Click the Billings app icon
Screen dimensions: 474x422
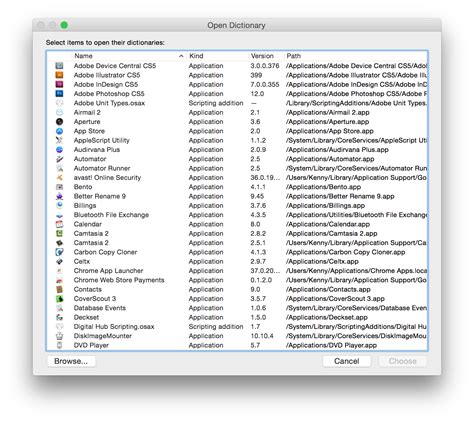59,205
